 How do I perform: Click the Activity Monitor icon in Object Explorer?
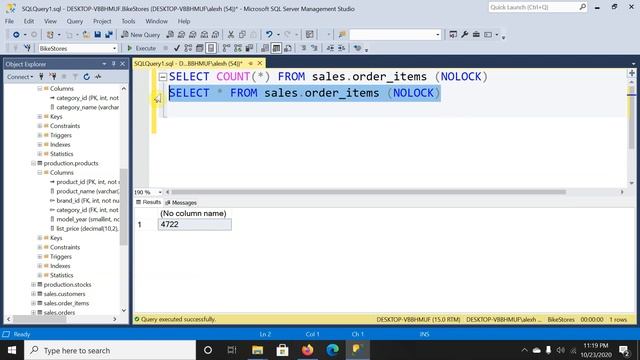point(98,77)
